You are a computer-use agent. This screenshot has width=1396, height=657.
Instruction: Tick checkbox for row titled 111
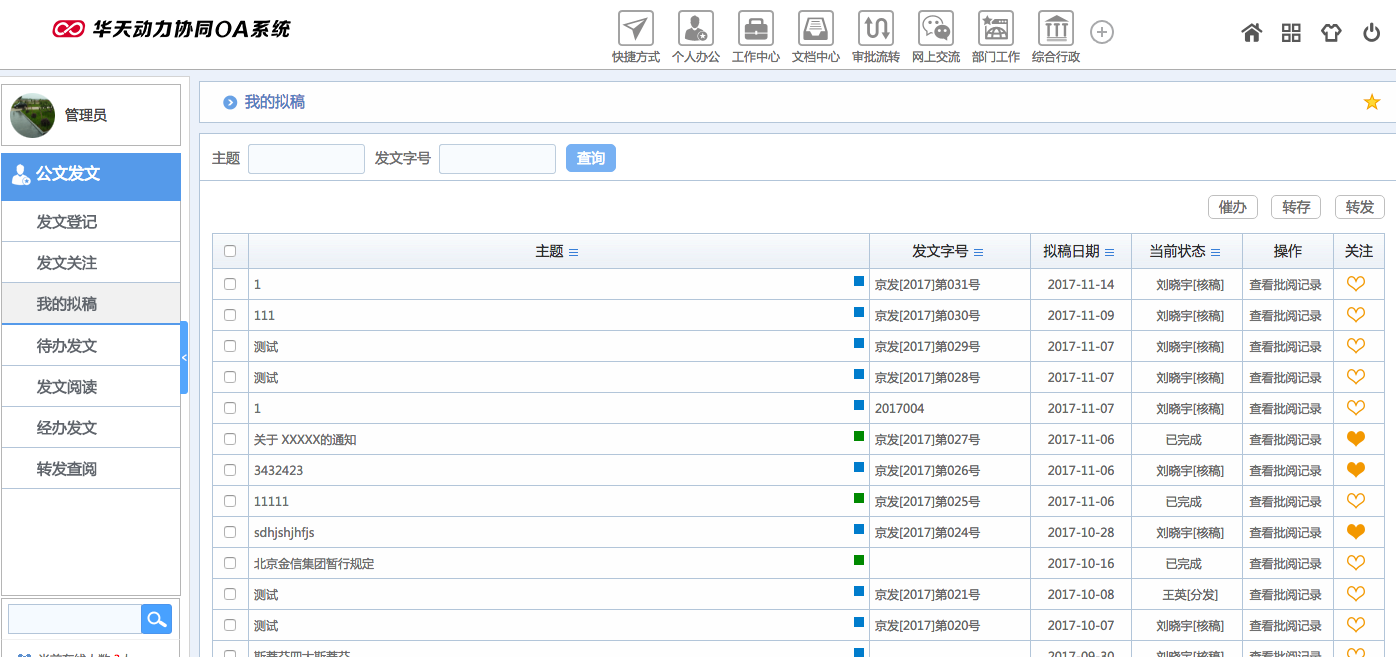[230, 315]
